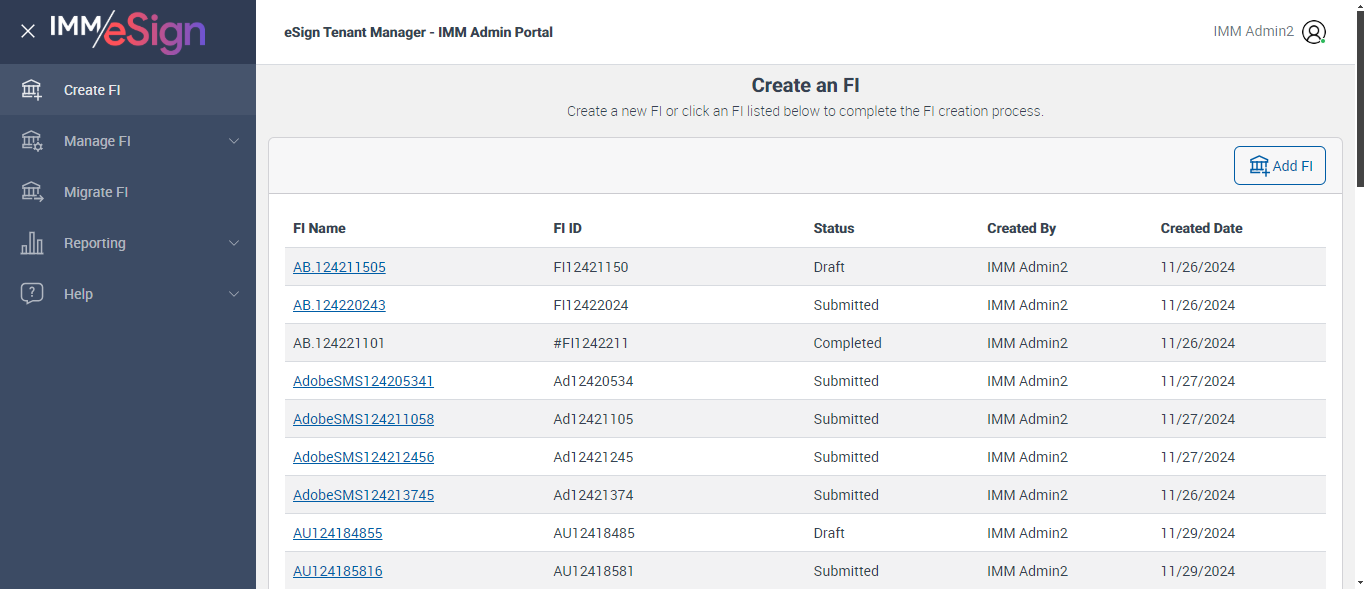Click Draft status in the AU124184855 row
This screenshot has height=589, width=1366.
829,533
